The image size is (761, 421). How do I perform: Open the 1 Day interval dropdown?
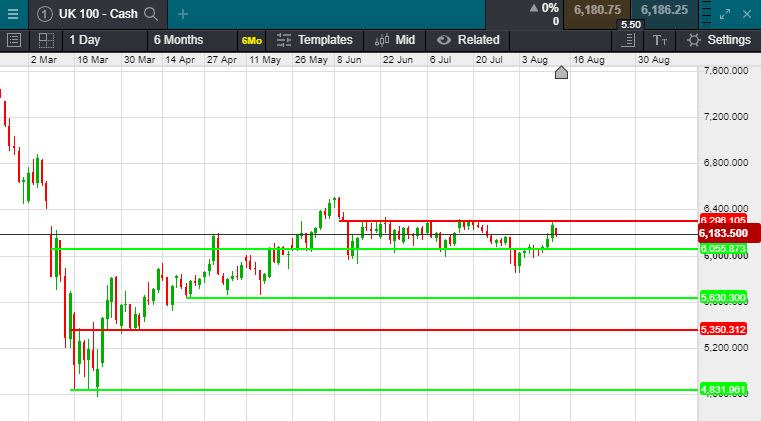click(x=104, y=40)
